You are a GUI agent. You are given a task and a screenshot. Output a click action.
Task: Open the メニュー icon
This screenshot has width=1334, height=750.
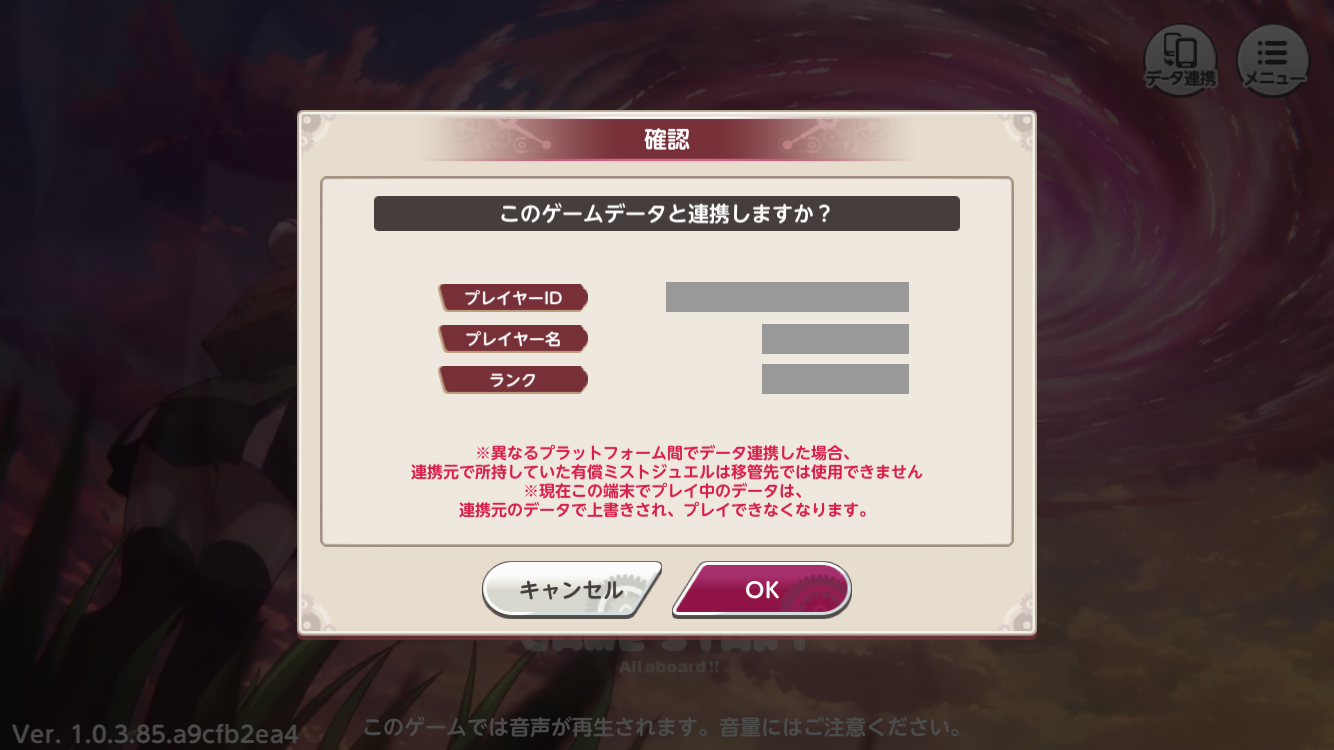tap(1273, 60)
